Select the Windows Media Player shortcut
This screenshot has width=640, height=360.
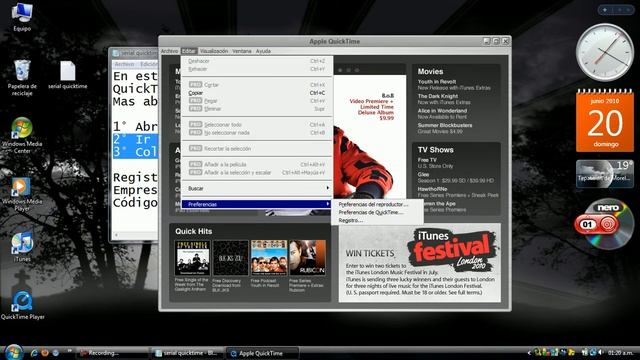coord(21,194)
